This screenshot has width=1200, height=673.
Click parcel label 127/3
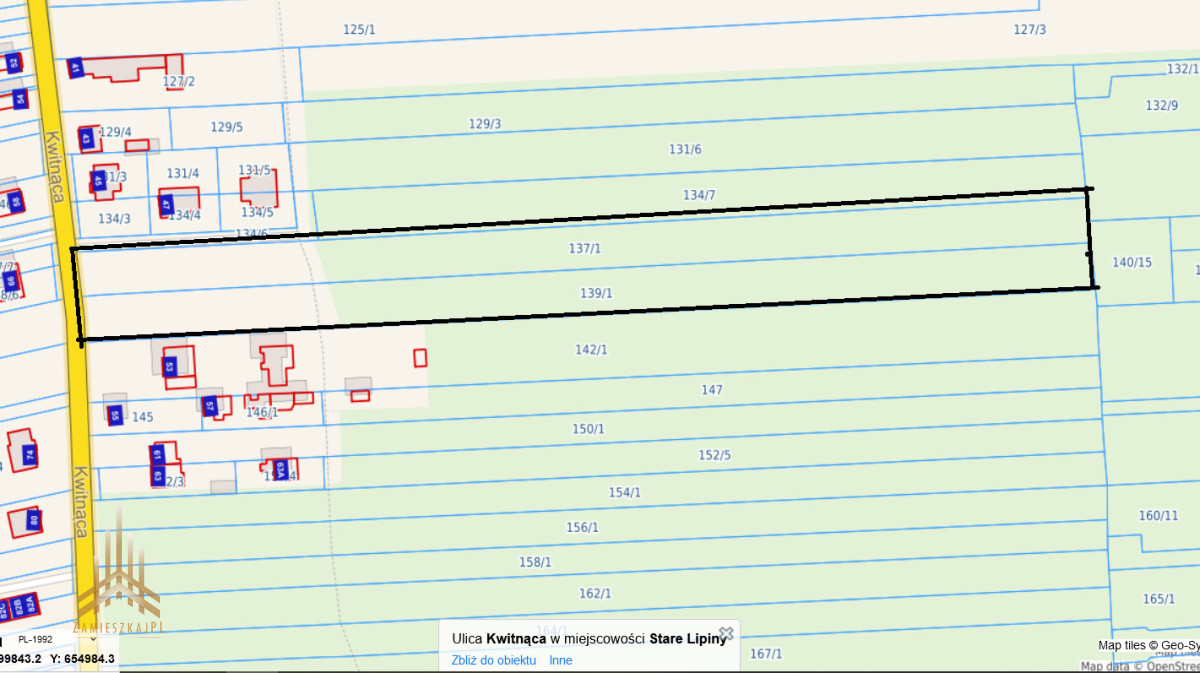(1030, 30)
